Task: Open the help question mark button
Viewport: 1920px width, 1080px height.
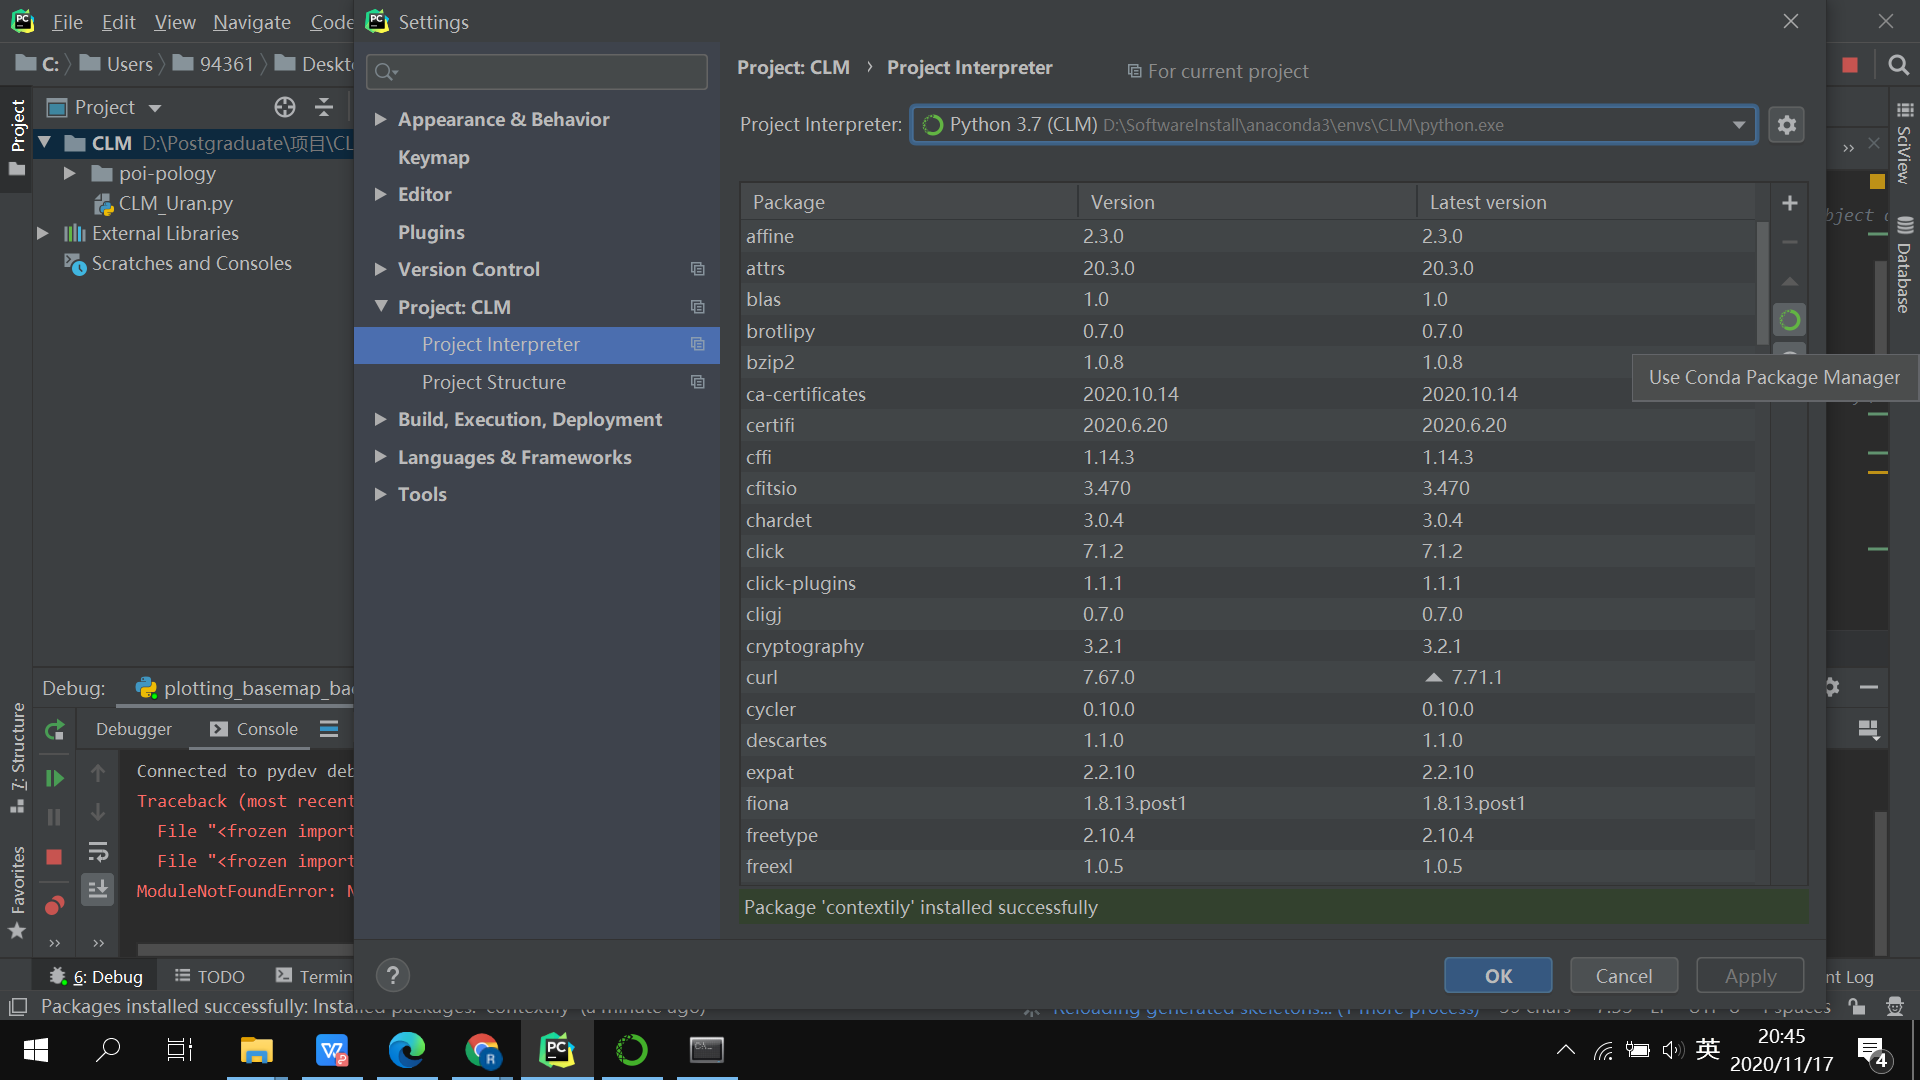Action: coord(392,975)
